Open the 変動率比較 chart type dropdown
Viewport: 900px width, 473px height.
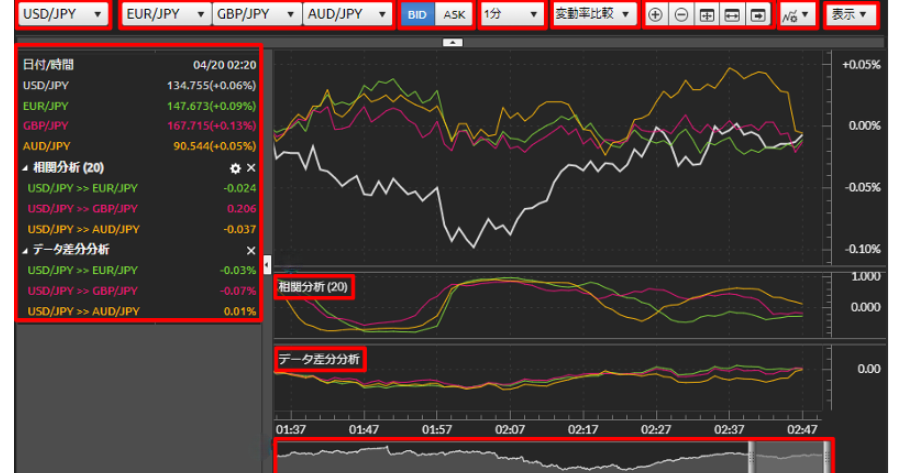[594, 15]
